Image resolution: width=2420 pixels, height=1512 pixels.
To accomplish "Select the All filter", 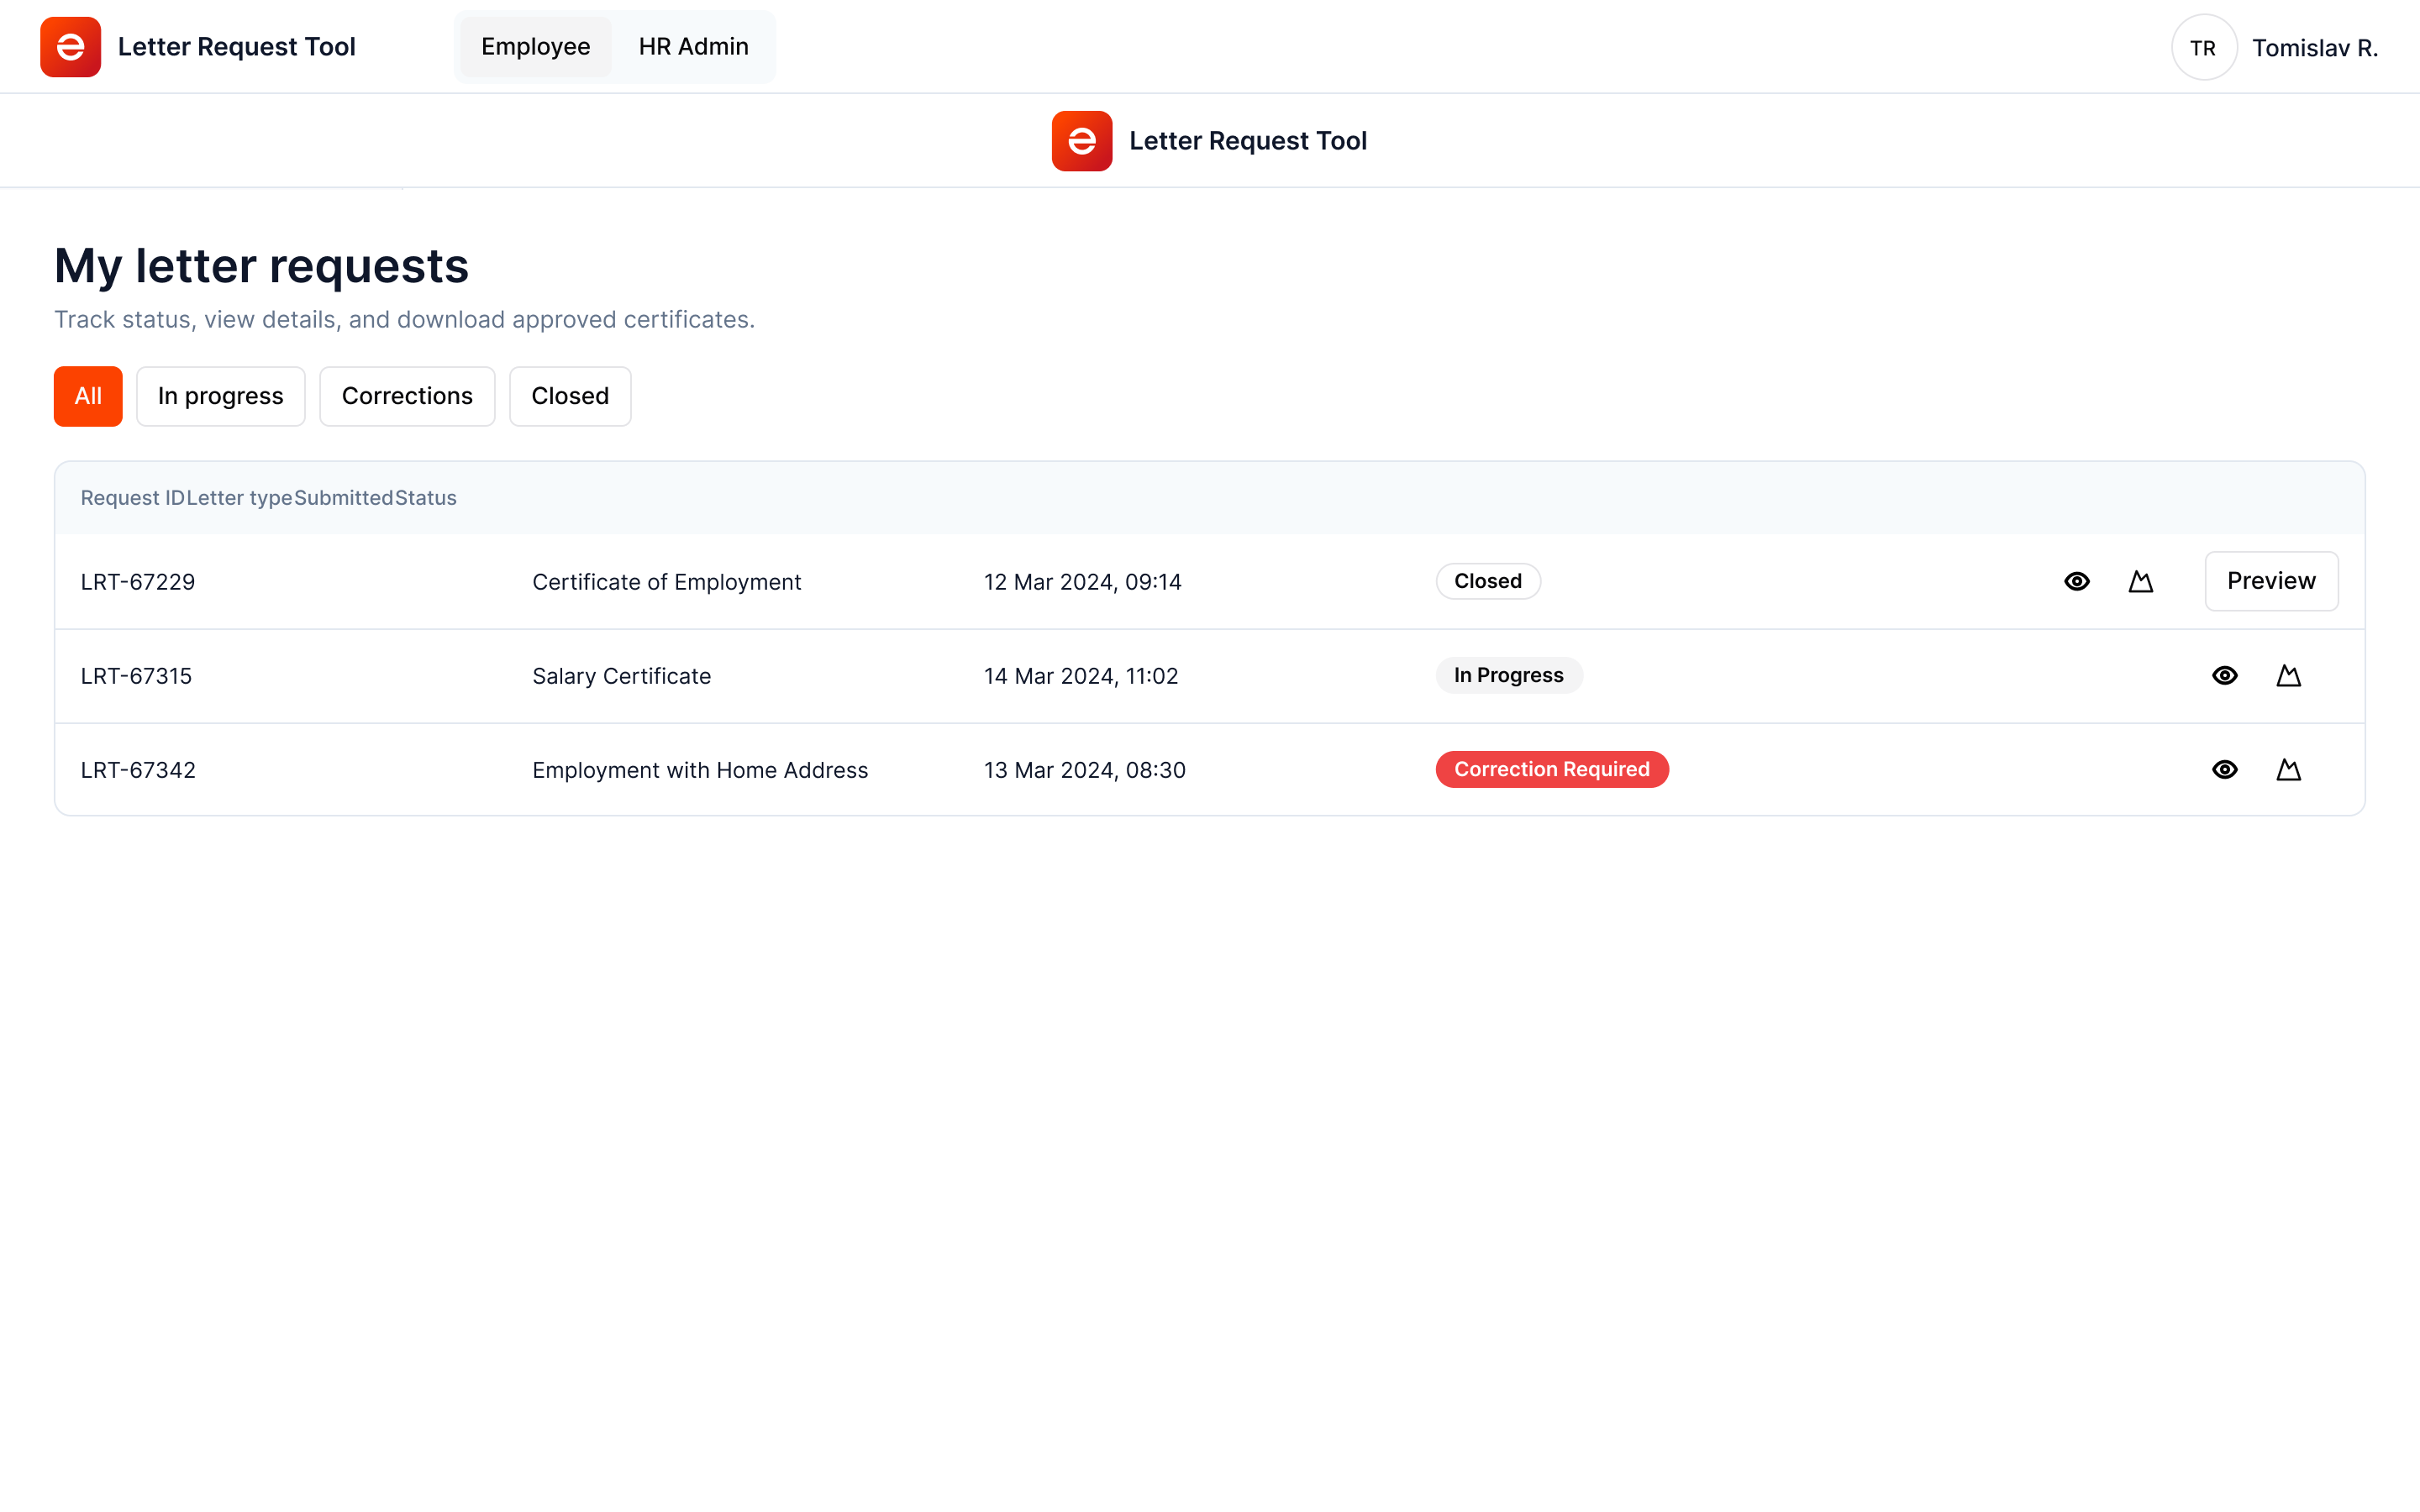I will (x=88, y=396).
